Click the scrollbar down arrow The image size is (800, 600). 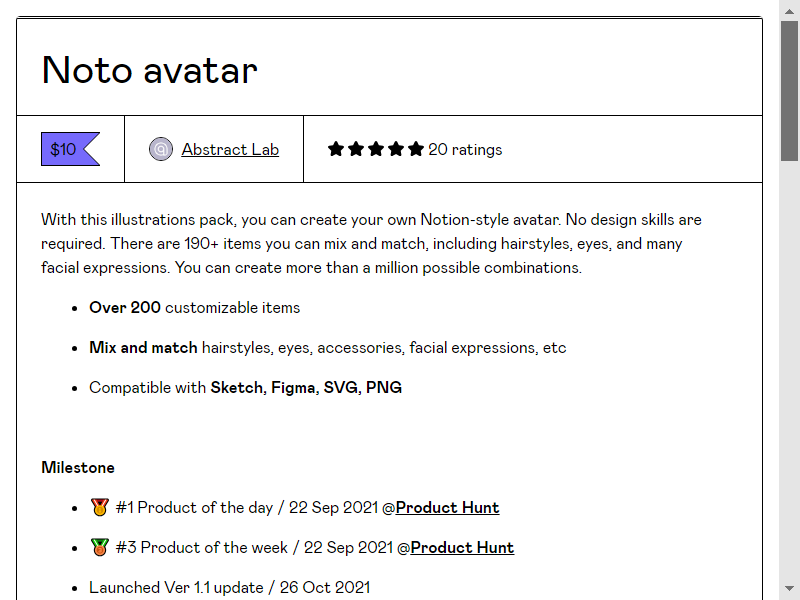point(789,588)
